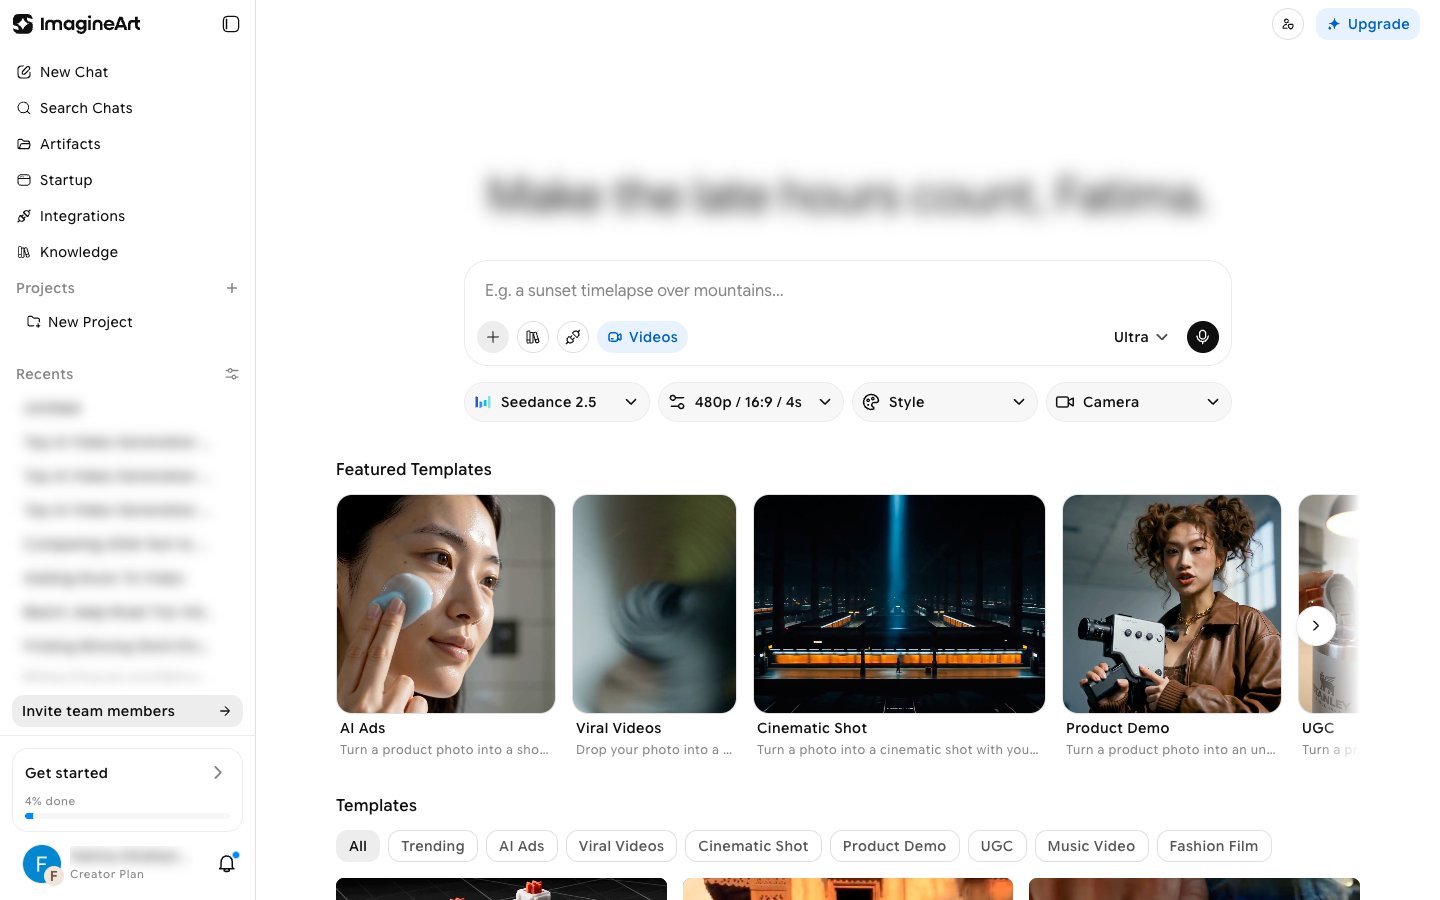Open Integrations page
This screenshot has height=900, width=1440.
127,216
